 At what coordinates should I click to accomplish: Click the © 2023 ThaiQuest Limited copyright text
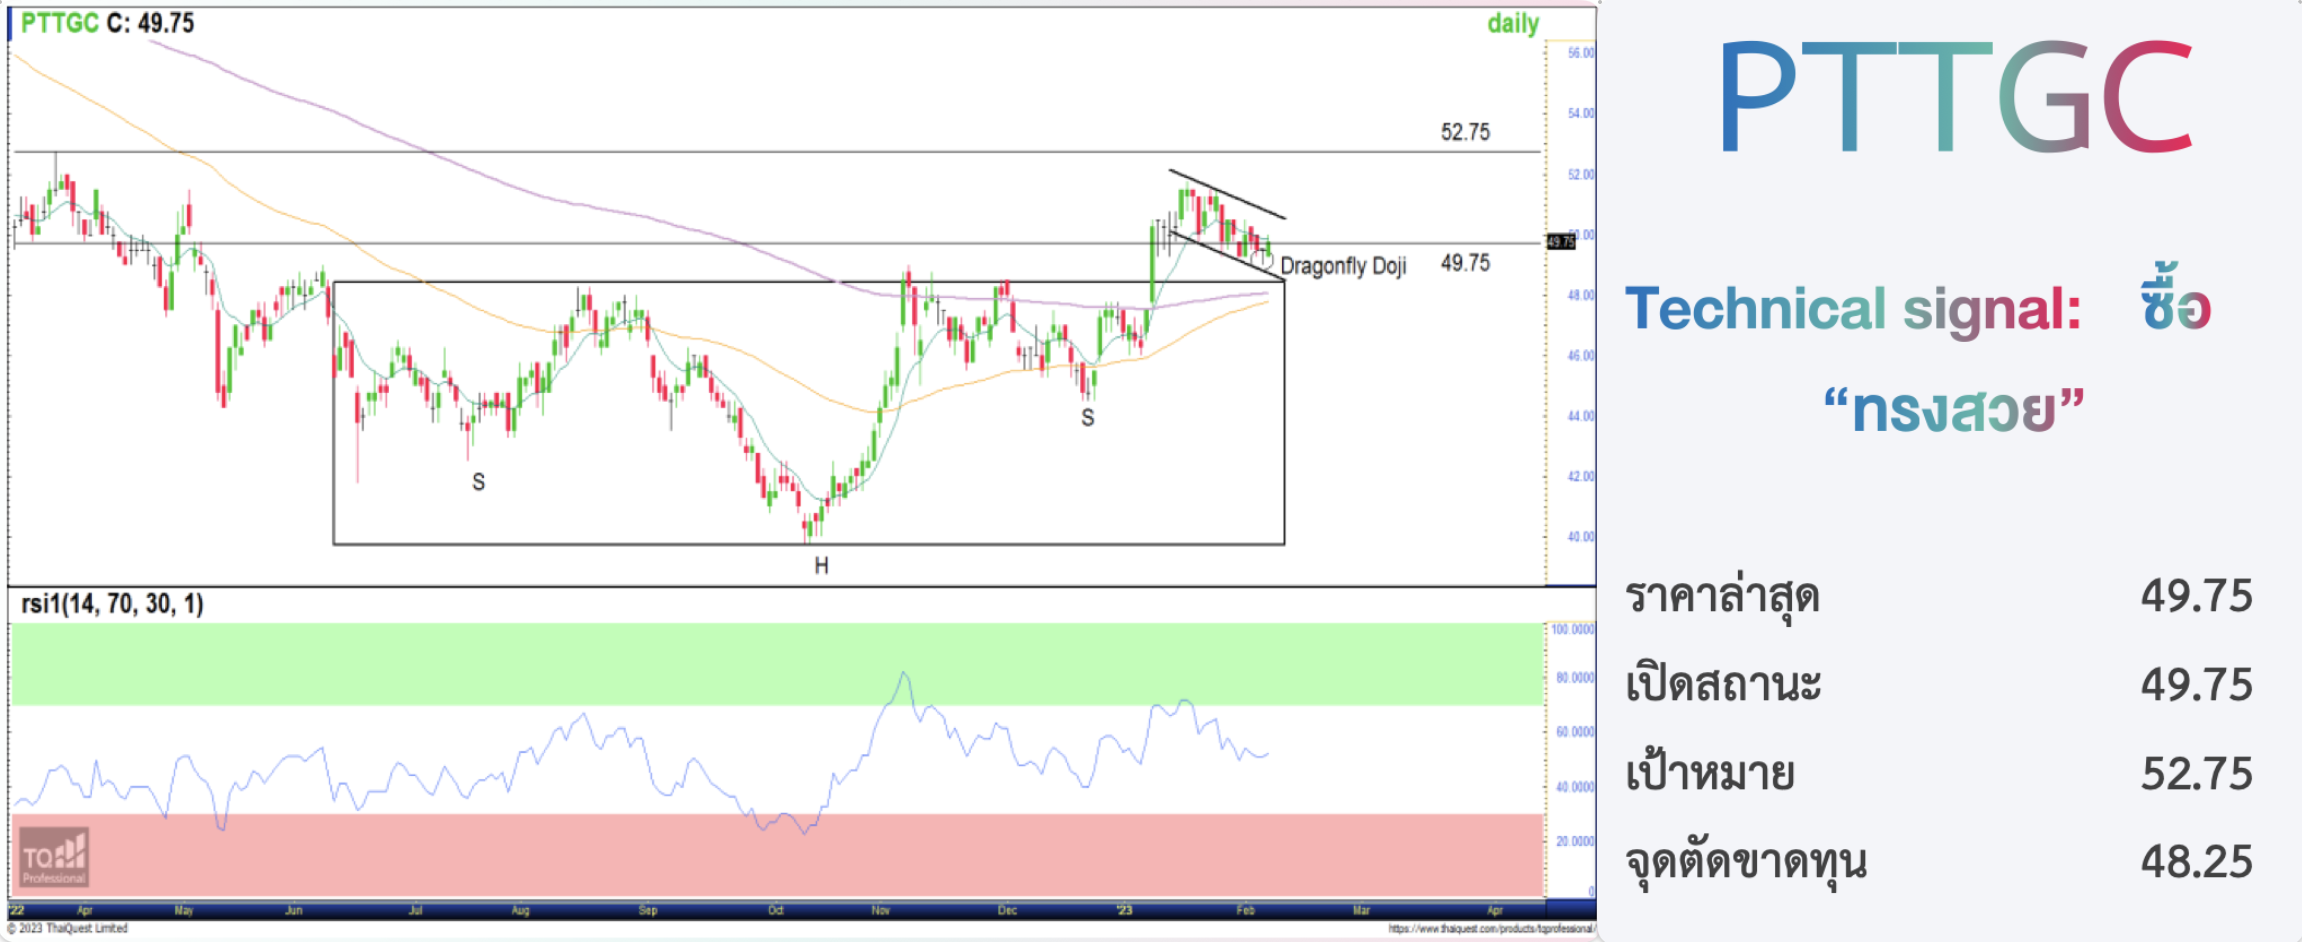(68, 929)
